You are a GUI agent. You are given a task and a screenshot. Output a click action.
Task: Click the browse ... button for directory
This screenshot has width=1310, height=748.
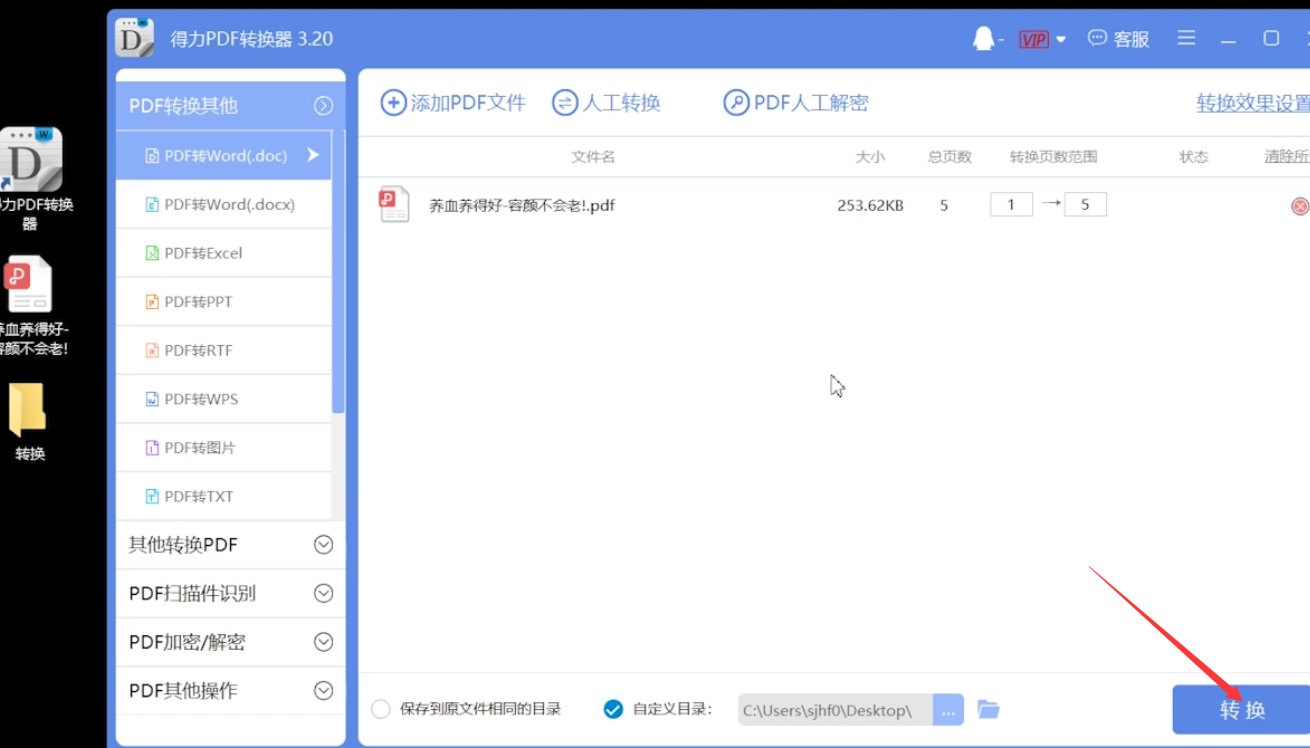tap(948, 710)
